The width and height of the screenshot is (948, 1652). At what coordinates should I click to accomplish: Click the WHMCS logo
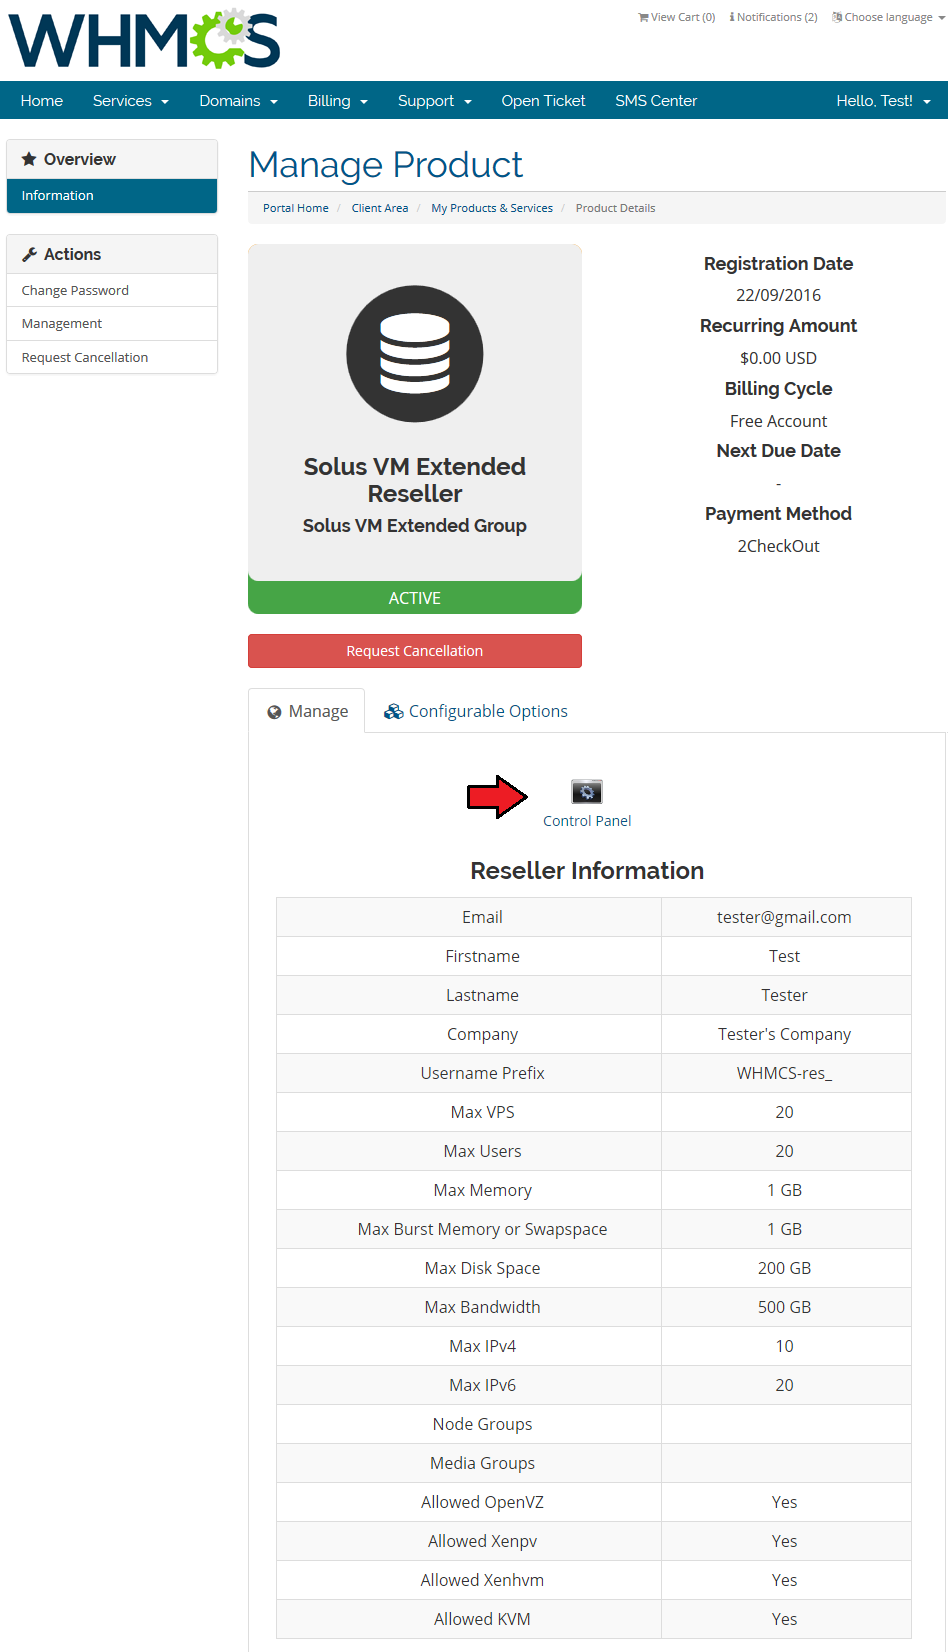[144, 40]
